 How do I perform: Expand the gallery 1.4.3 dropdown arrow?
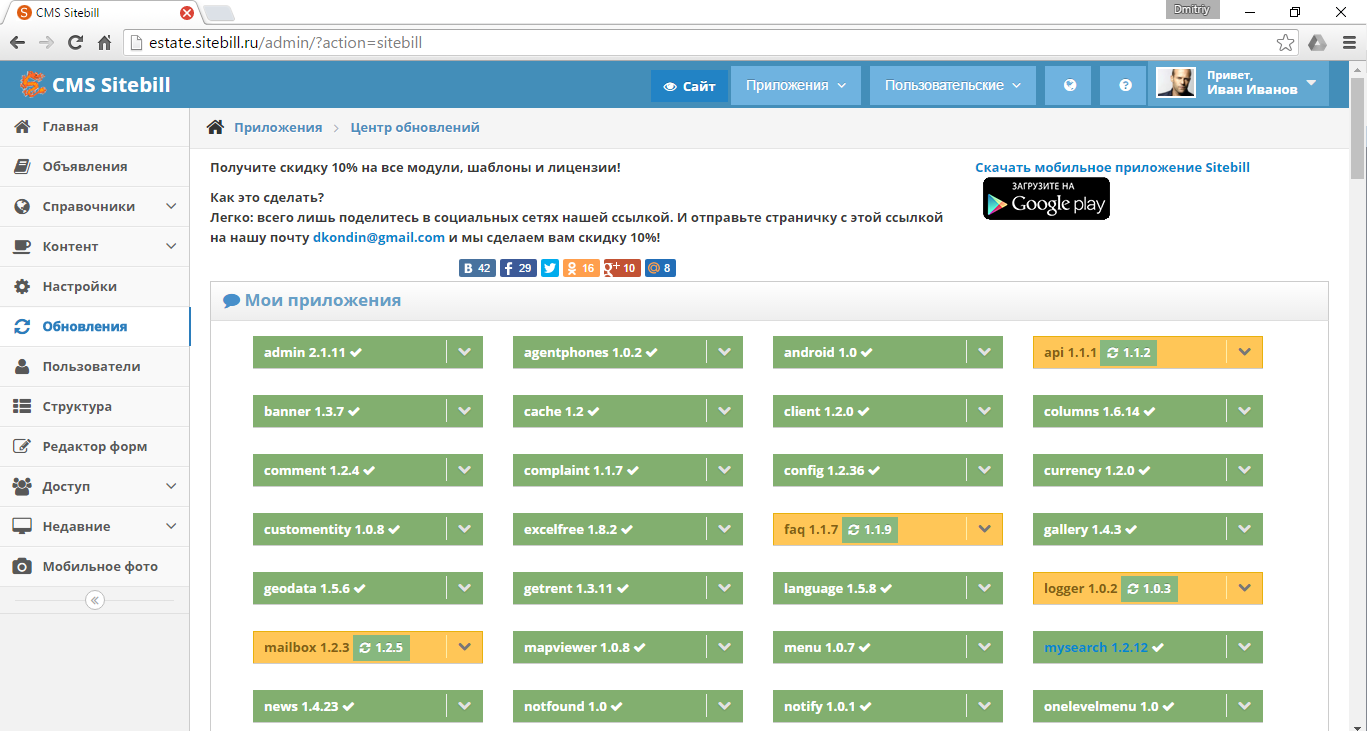tap(1244, 530)
